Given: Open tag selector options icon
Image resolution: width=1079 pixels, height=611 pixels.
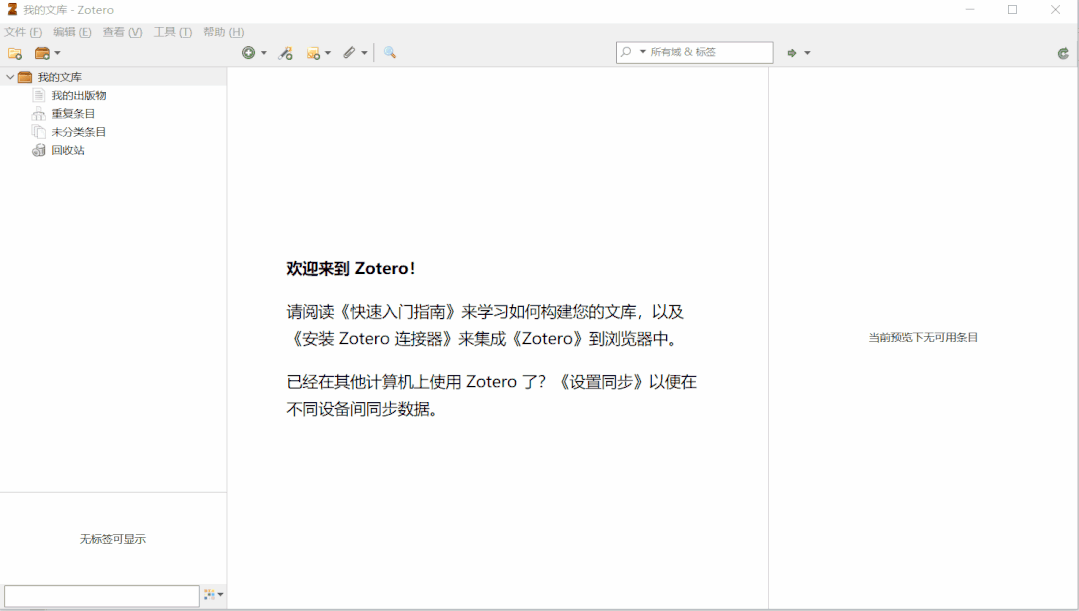Looking at the screenshot, I should tap(208, 595).
